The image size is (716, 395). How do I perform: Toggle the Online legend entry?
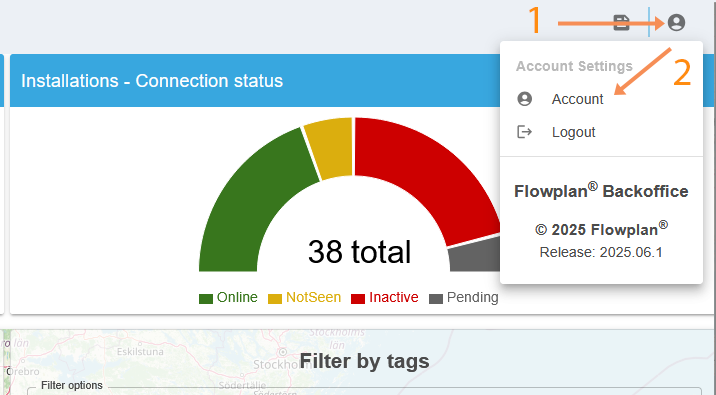coord(228,298)
